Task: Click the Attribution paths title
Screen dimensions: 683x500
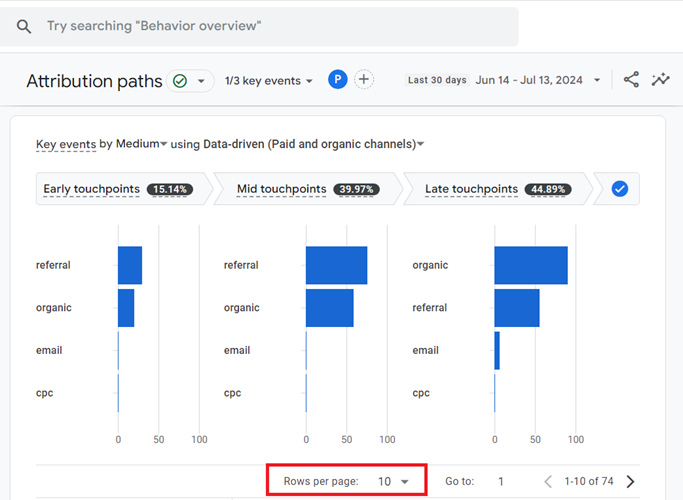Action: click(94, 81)
